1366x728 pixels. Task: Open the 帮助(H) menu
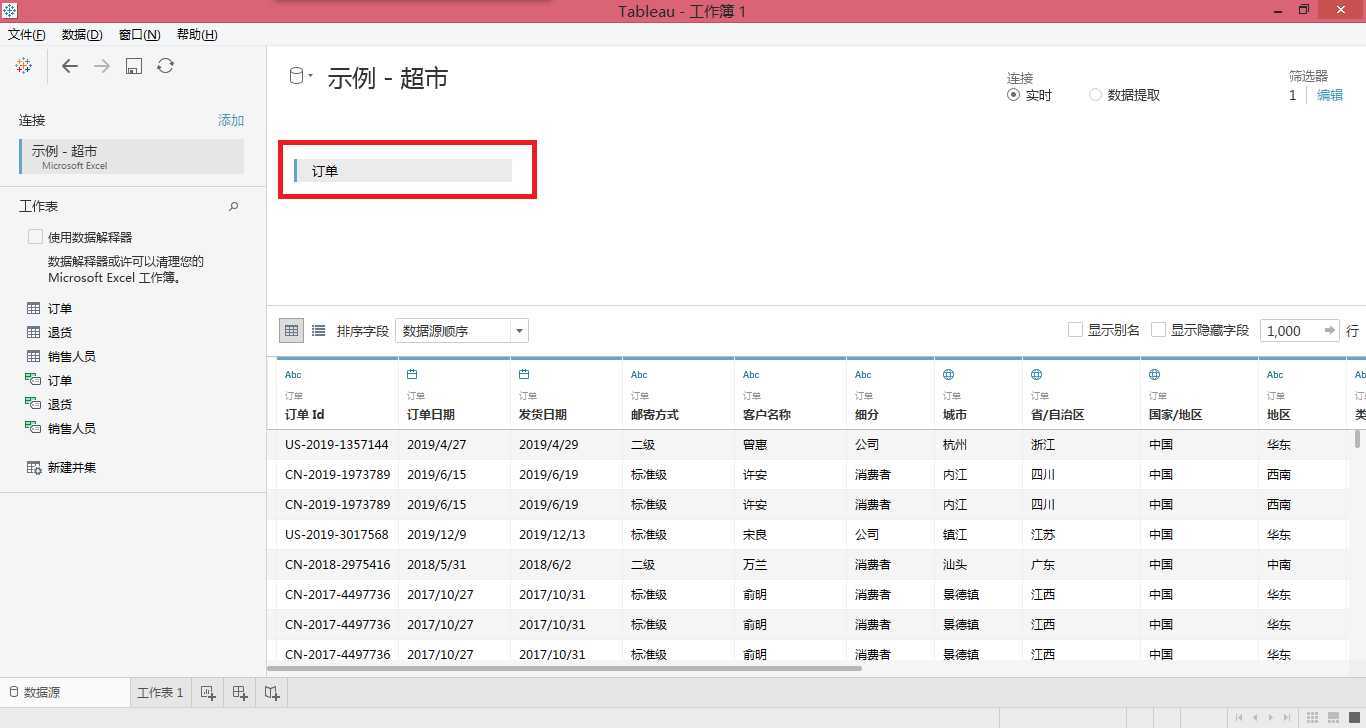197,34
